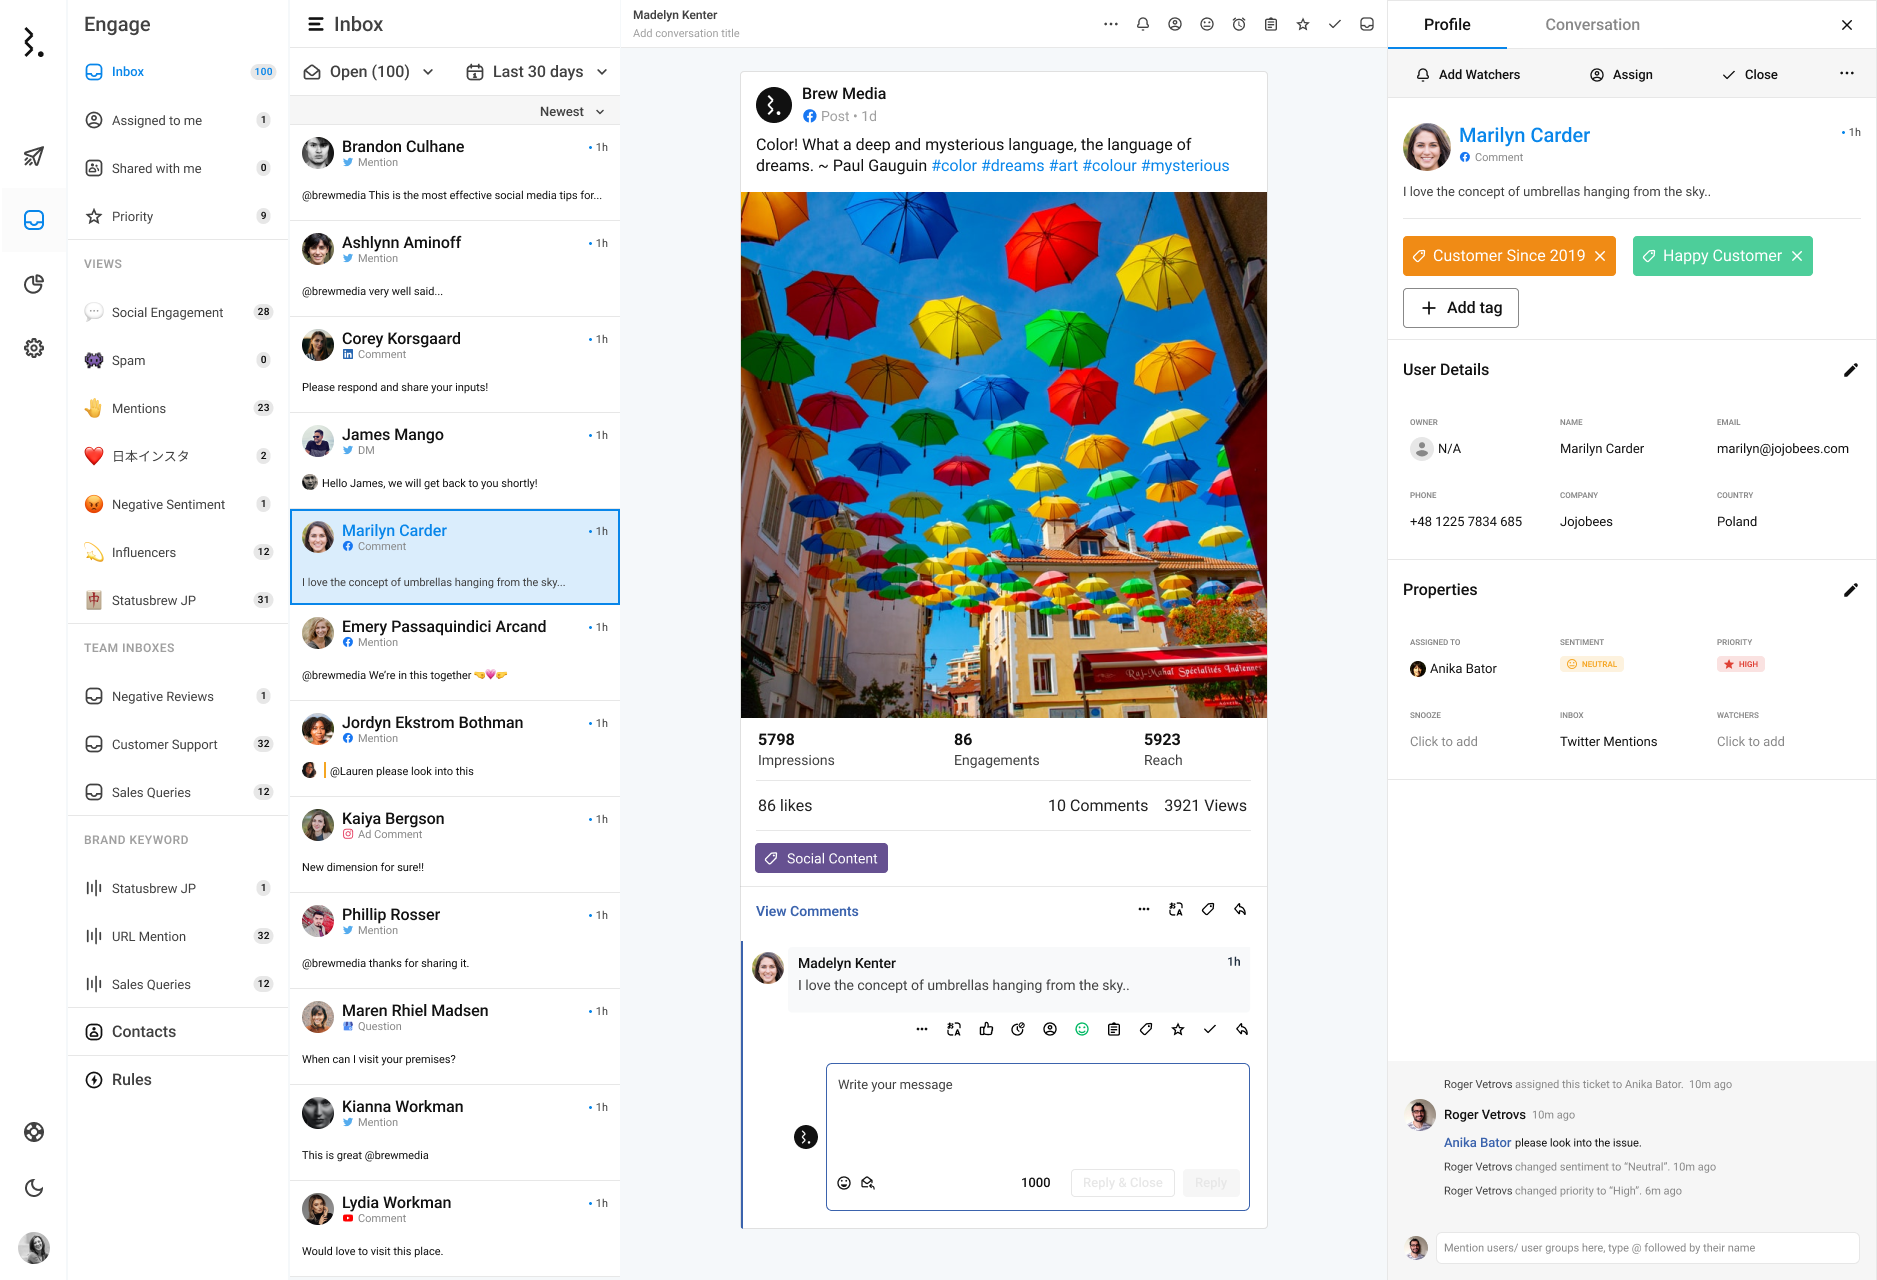1877x1280 pixels.
Task: Open the settings gear in left rail
Action: [x=34, y=348]
